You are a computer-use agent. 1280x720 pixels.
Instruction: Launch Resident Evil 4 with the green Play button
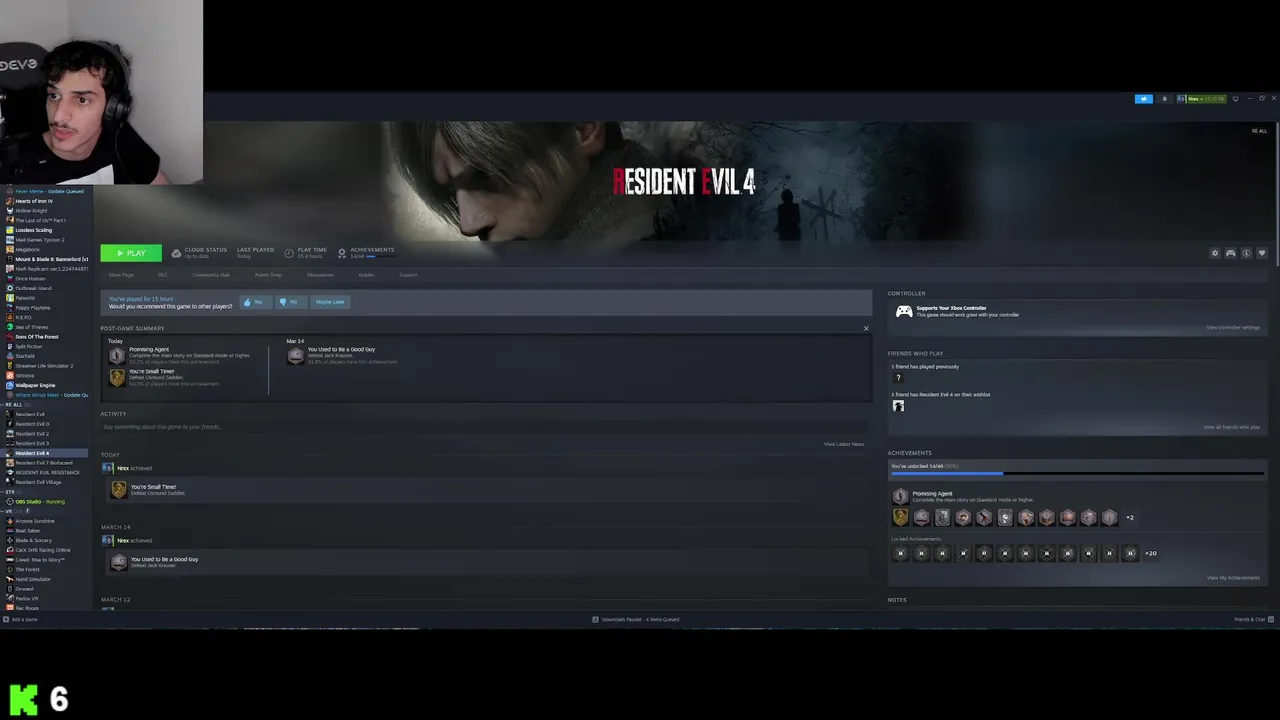(131, 253)
